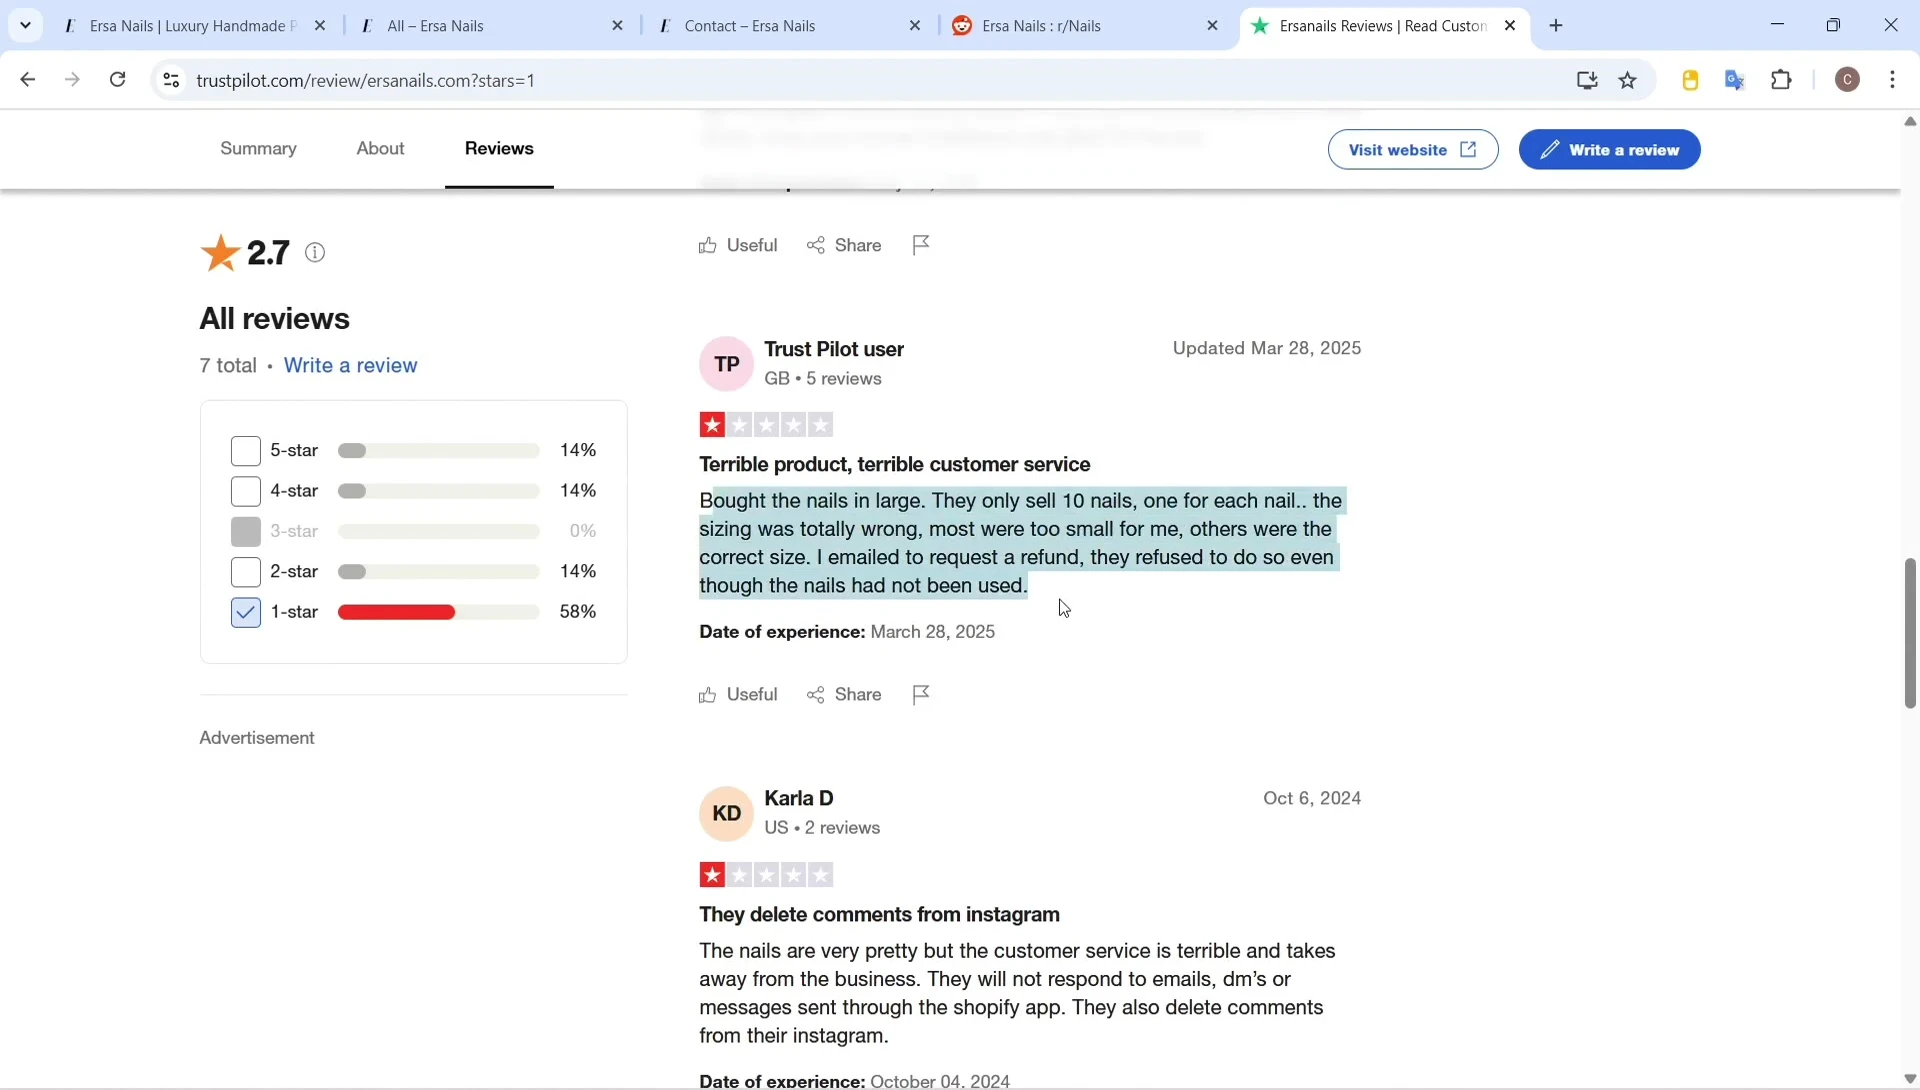1920x1090 pixels.
Task: Click the Visit website button
Action: [x=1413, y=150]
